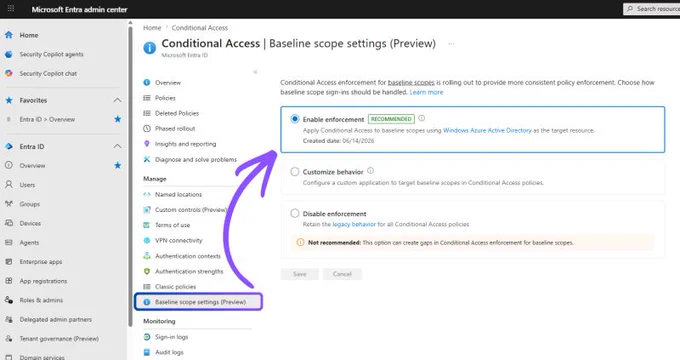Open the Sign-in logs menu item
This screenshot has width=680, height=360.
171,337
